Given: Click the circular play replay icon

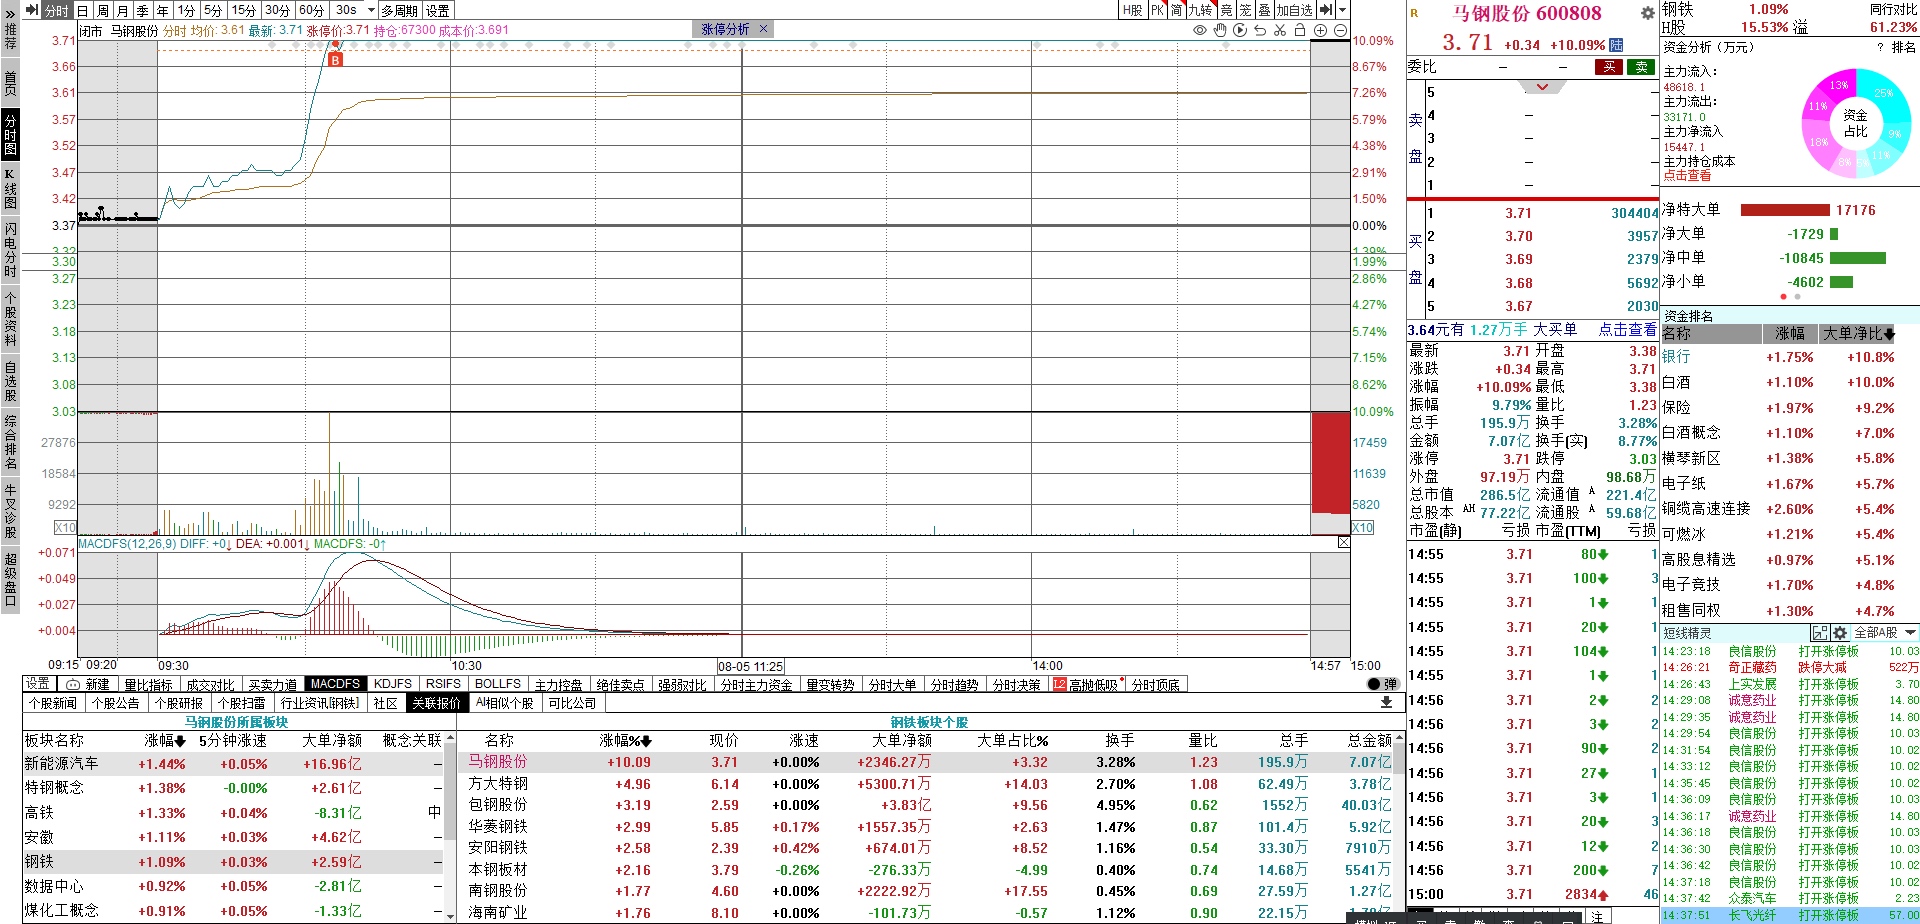Looking at the screenshot, I should [x=1240, y=31].
